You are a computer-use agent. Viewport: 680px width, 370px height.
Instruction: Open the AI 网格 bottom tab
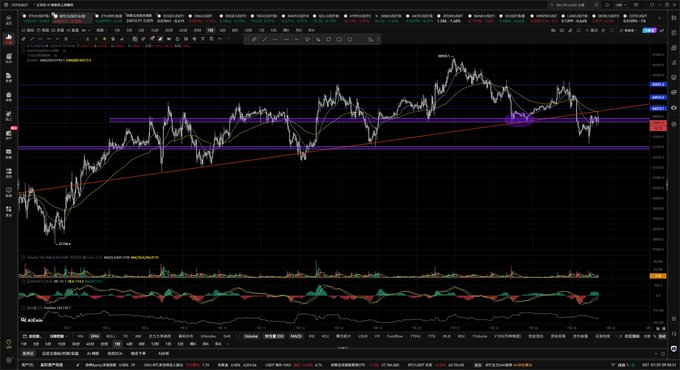coord(93,354)
